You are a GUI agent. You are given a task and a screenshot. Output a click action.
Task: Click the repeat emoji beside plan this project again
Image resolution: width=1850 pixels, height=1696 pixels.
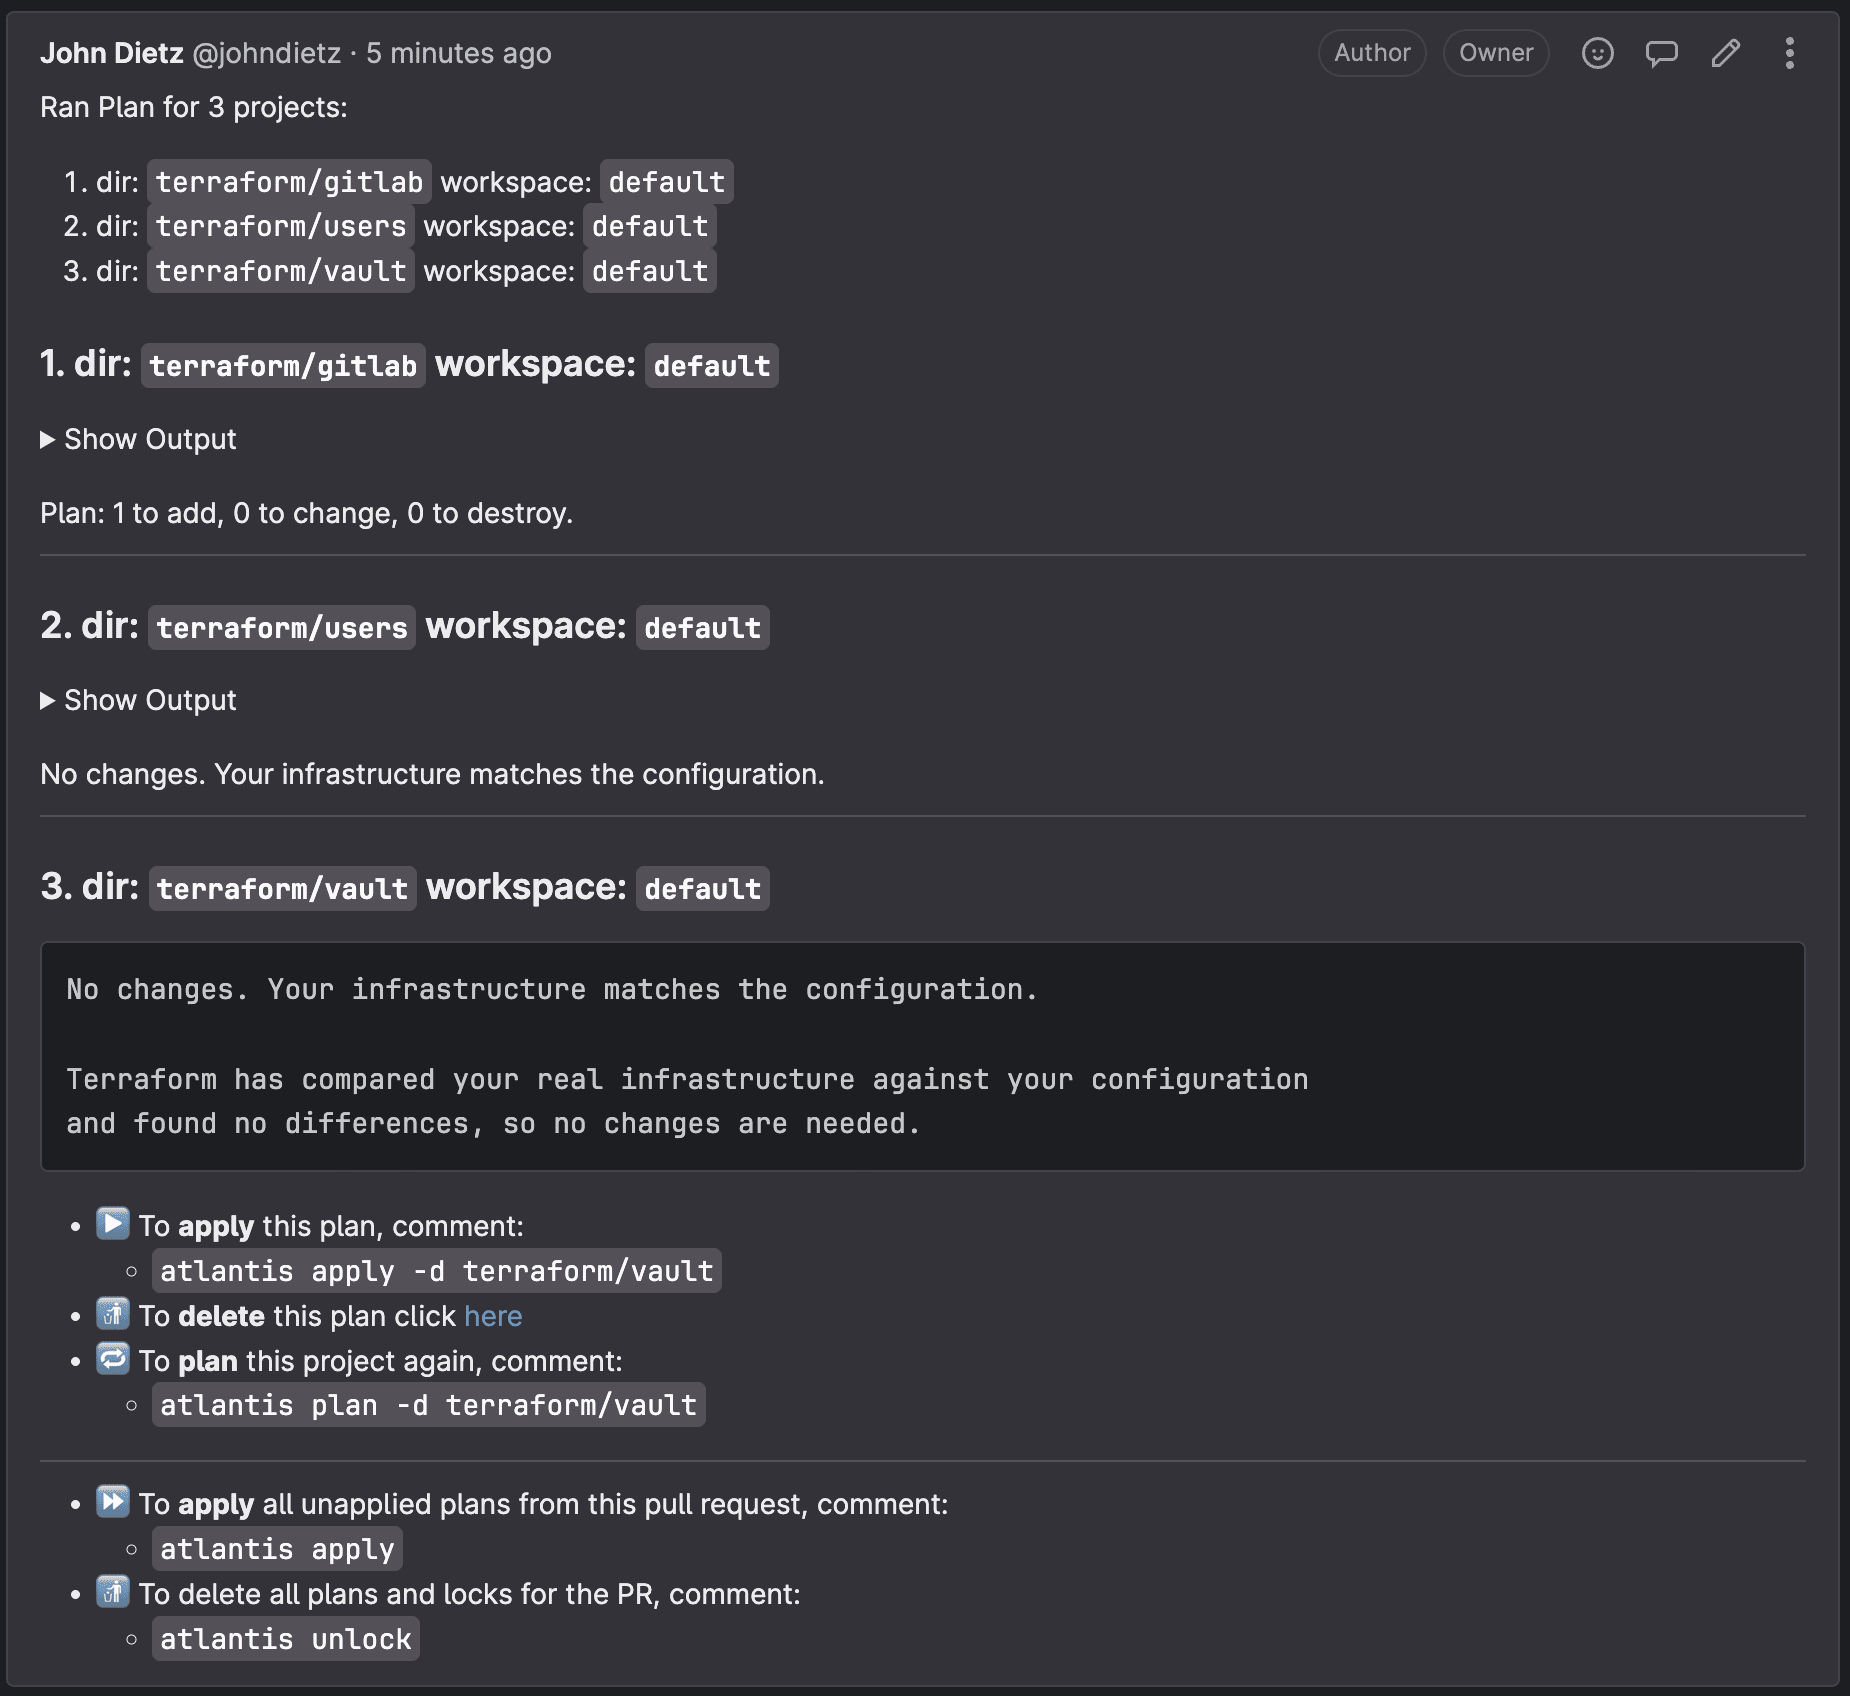[113, 1358]
